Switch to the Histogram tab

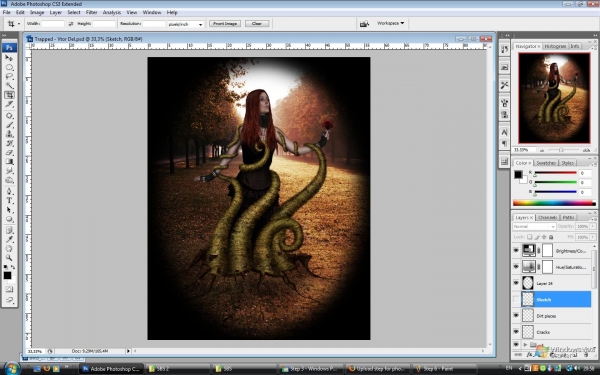[x=555, y=46]
